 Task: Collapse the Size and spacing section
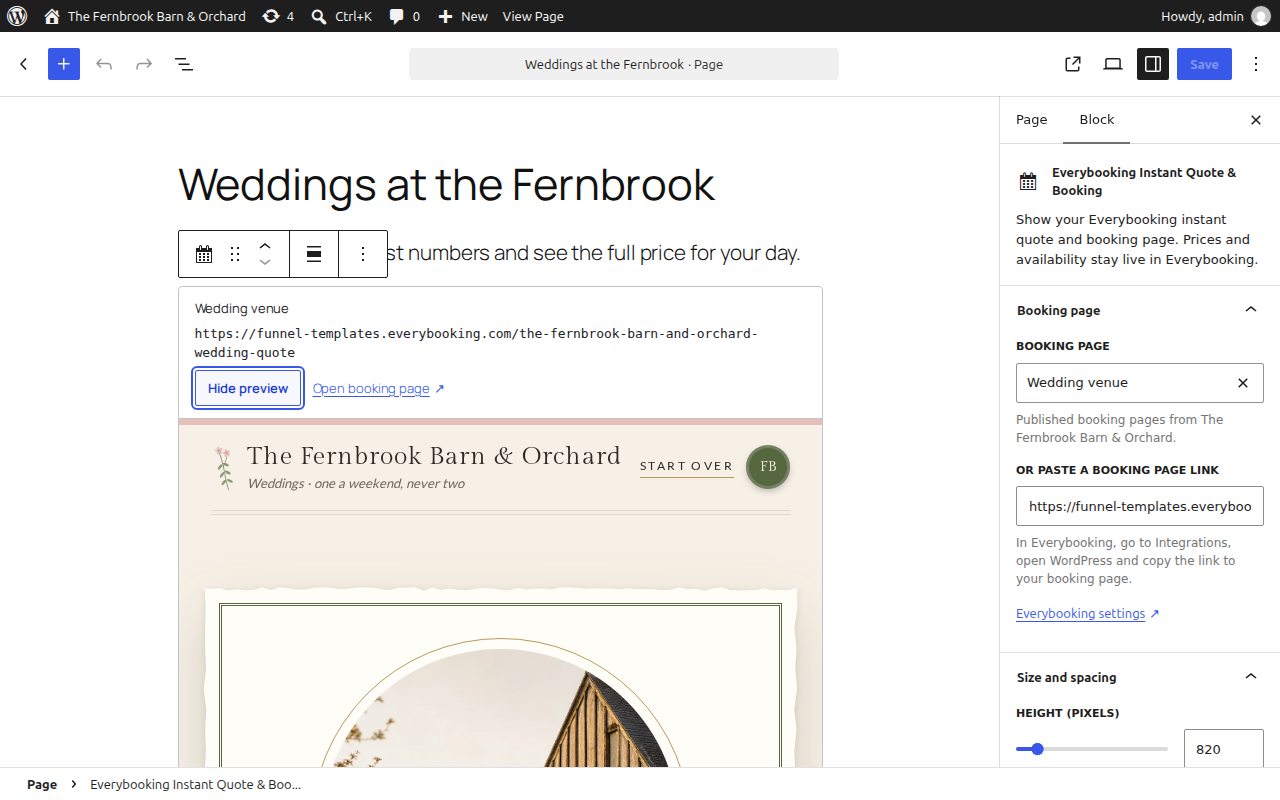pyautogui.click(x=1140, y=677)
